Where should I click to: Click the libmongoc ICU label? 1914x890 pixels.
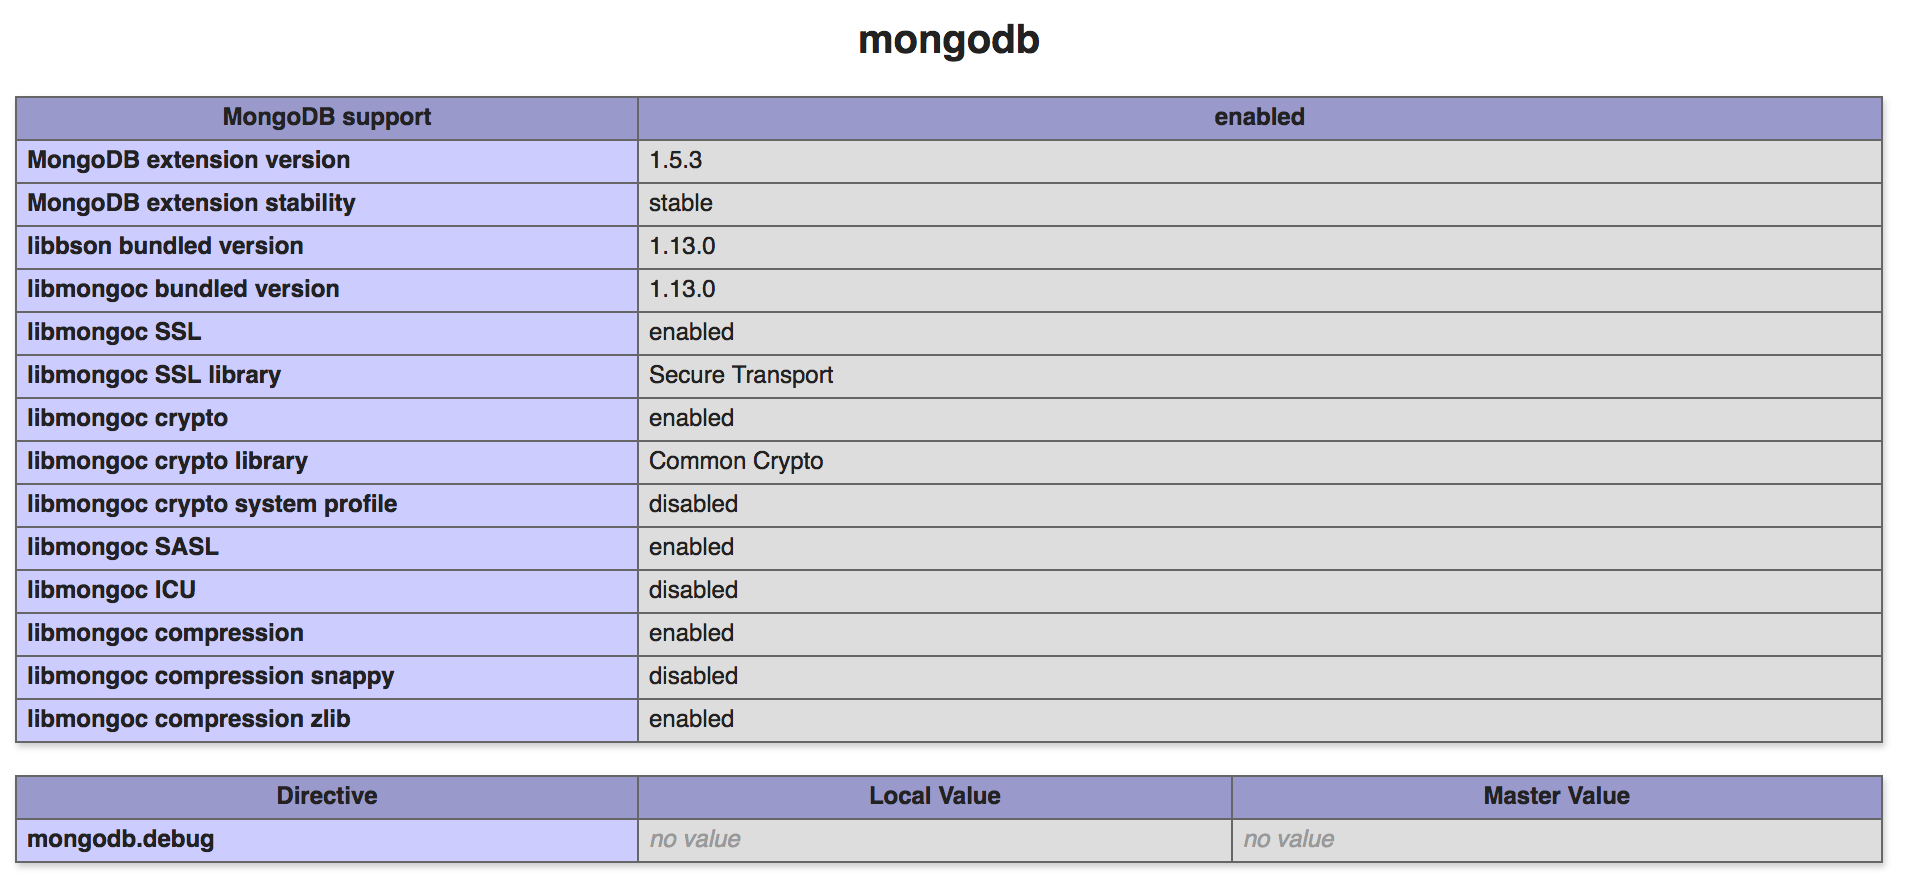111,590
